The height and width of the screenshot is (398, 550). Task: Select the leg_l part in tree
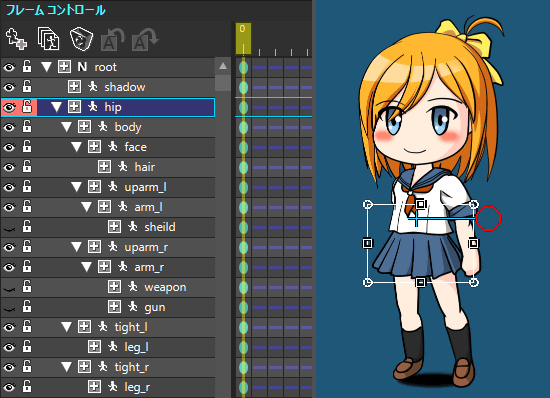pos(136,347)
